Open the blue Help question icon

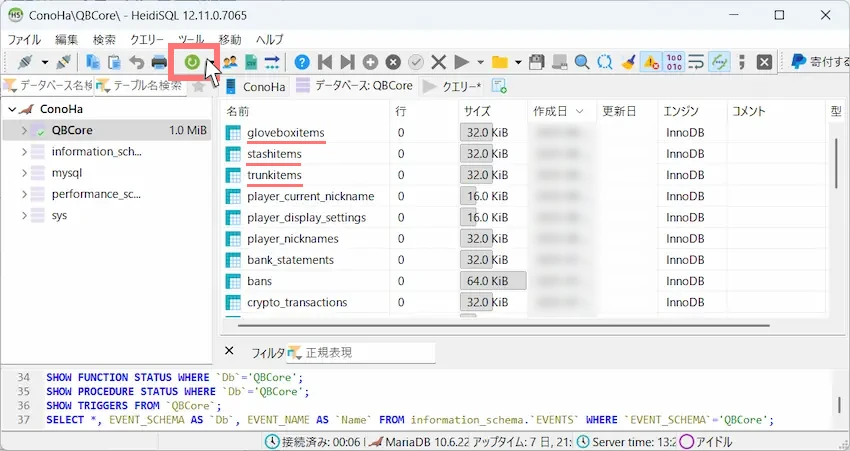pos(302,62)
